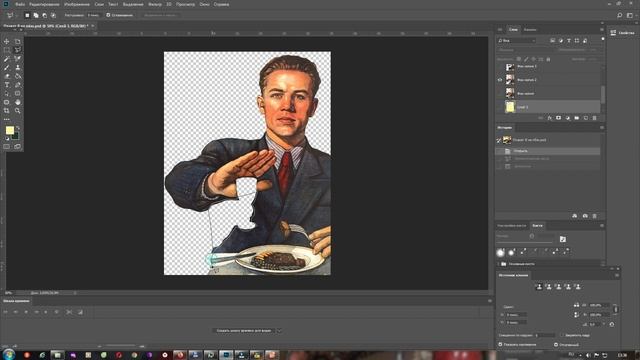Screen dimensions: 640x360
Task: Click Add layer style fx icon
Action: tap(549, 118)
